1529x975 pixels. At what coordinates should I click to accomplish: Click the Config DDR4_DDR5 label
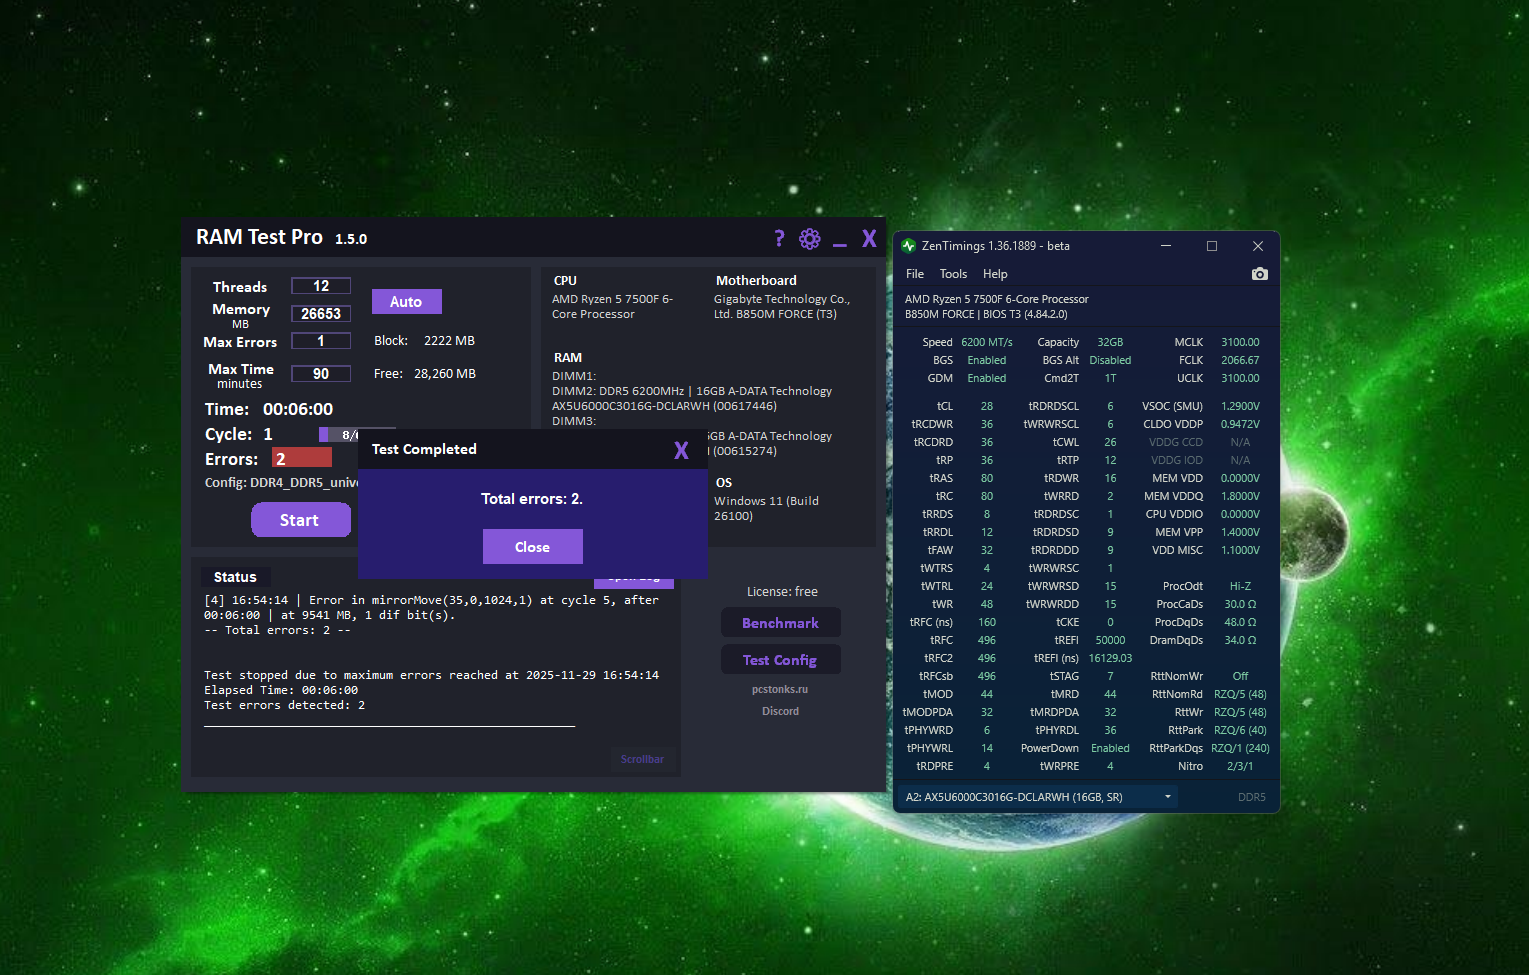click(x=281, y=483)
